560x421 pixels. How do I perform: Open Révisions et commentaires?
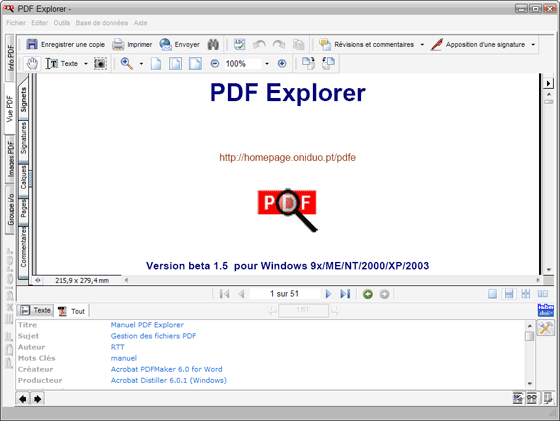[x=366, y=44]
